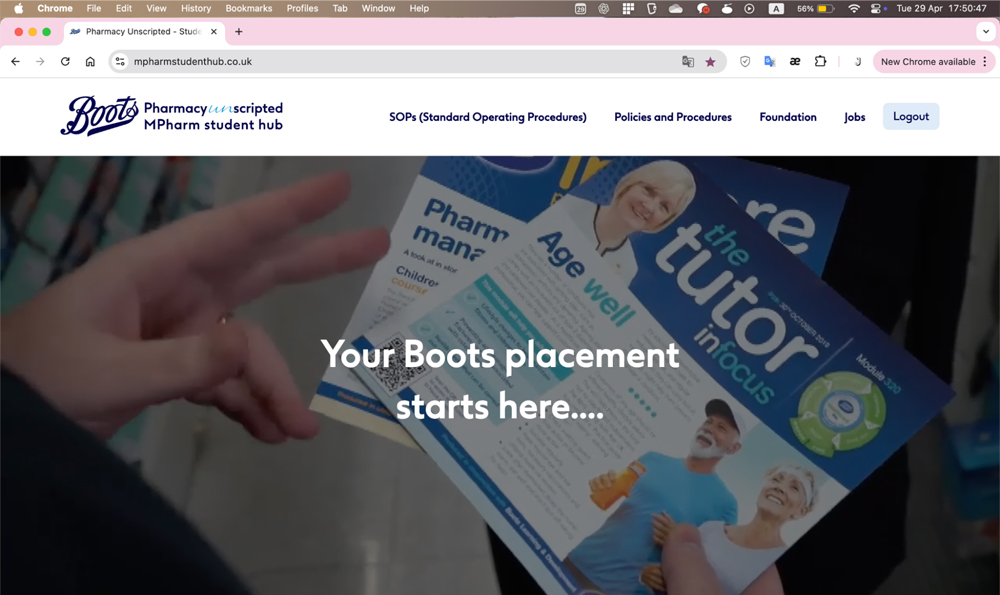The width and height of the screenshot is (1000, 595).
Task: Click the grid-pattern menu bar icon
Action: click(628, 8)
